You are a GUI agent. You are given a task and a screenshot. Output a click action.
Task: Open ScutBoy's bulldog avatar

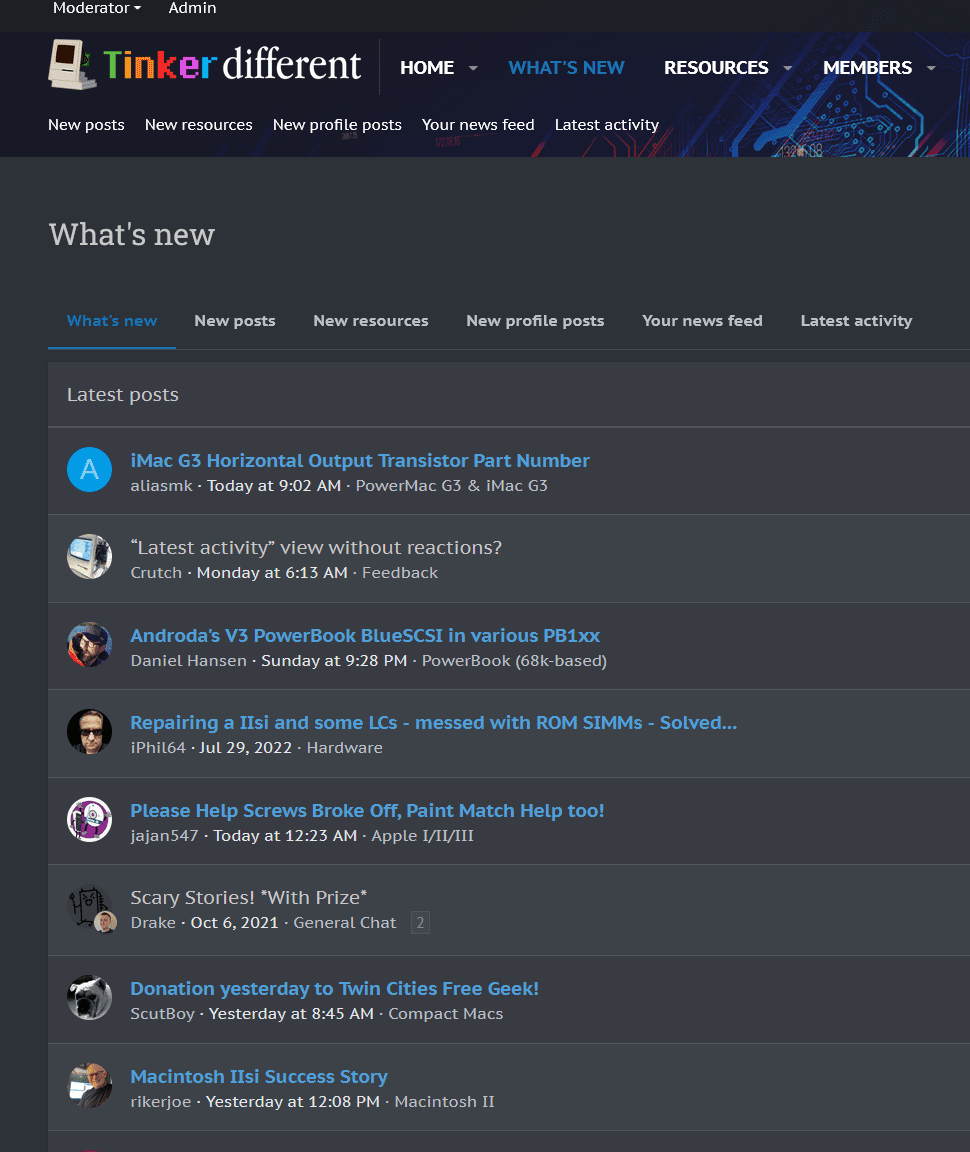point(90,998)
